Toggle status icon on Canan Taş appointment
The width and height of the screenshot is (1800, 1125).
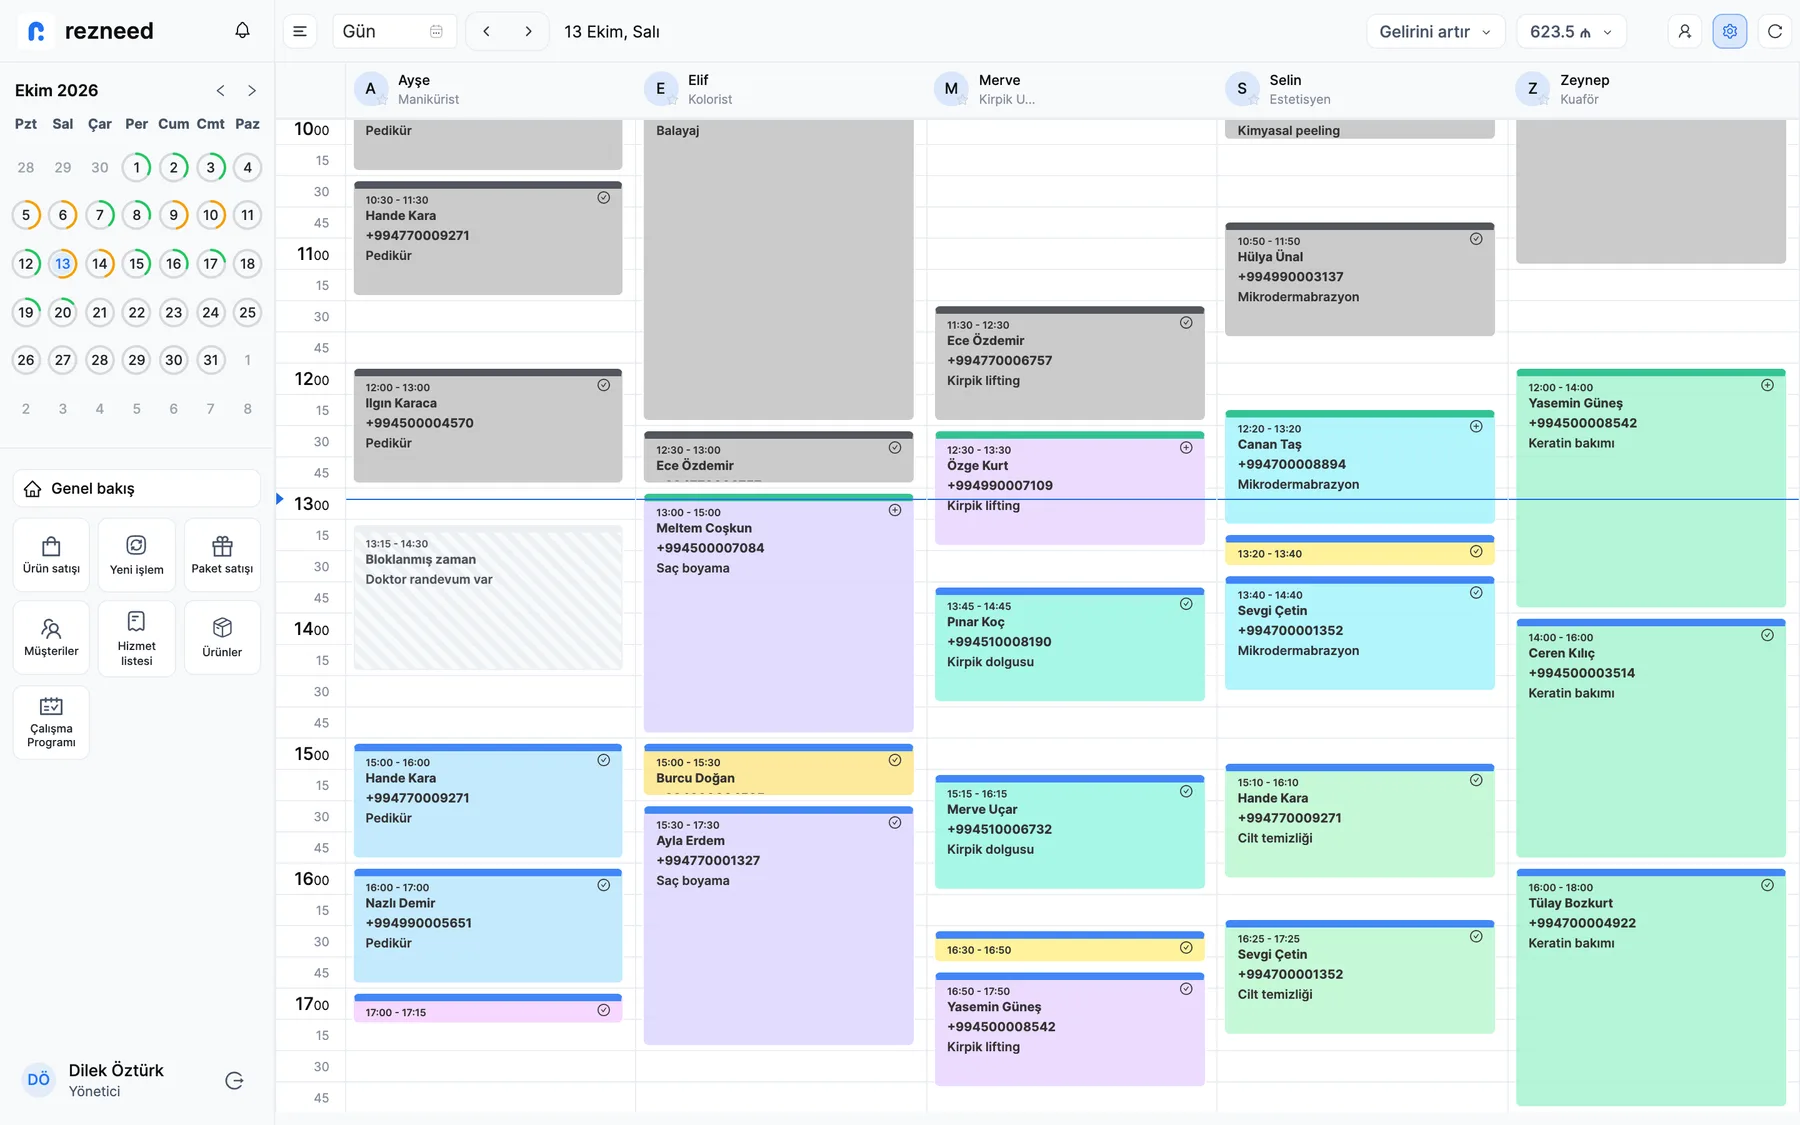(x=1476, y=426)
